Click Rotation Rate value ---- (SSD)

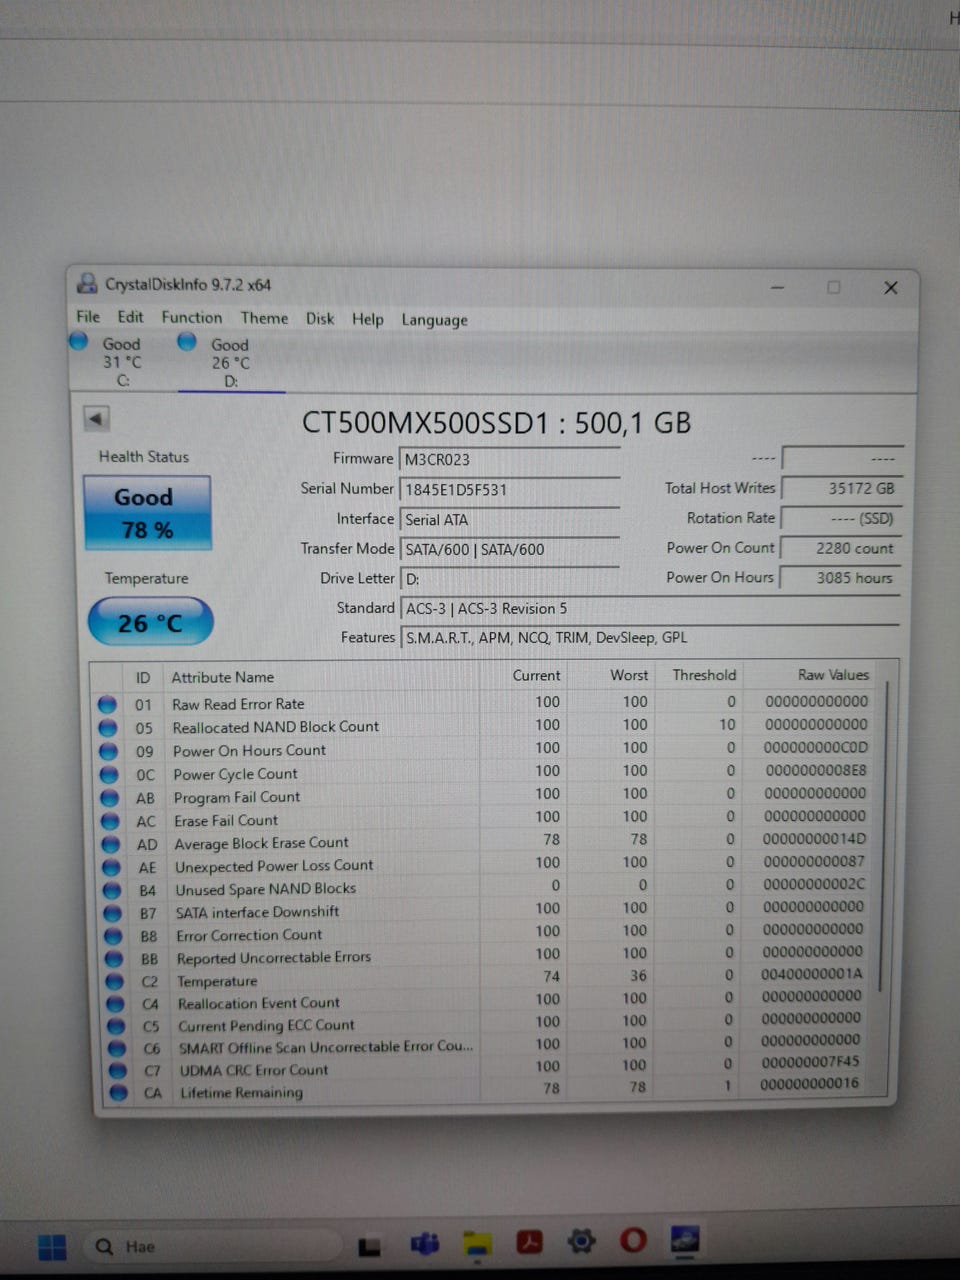point(842,518)
